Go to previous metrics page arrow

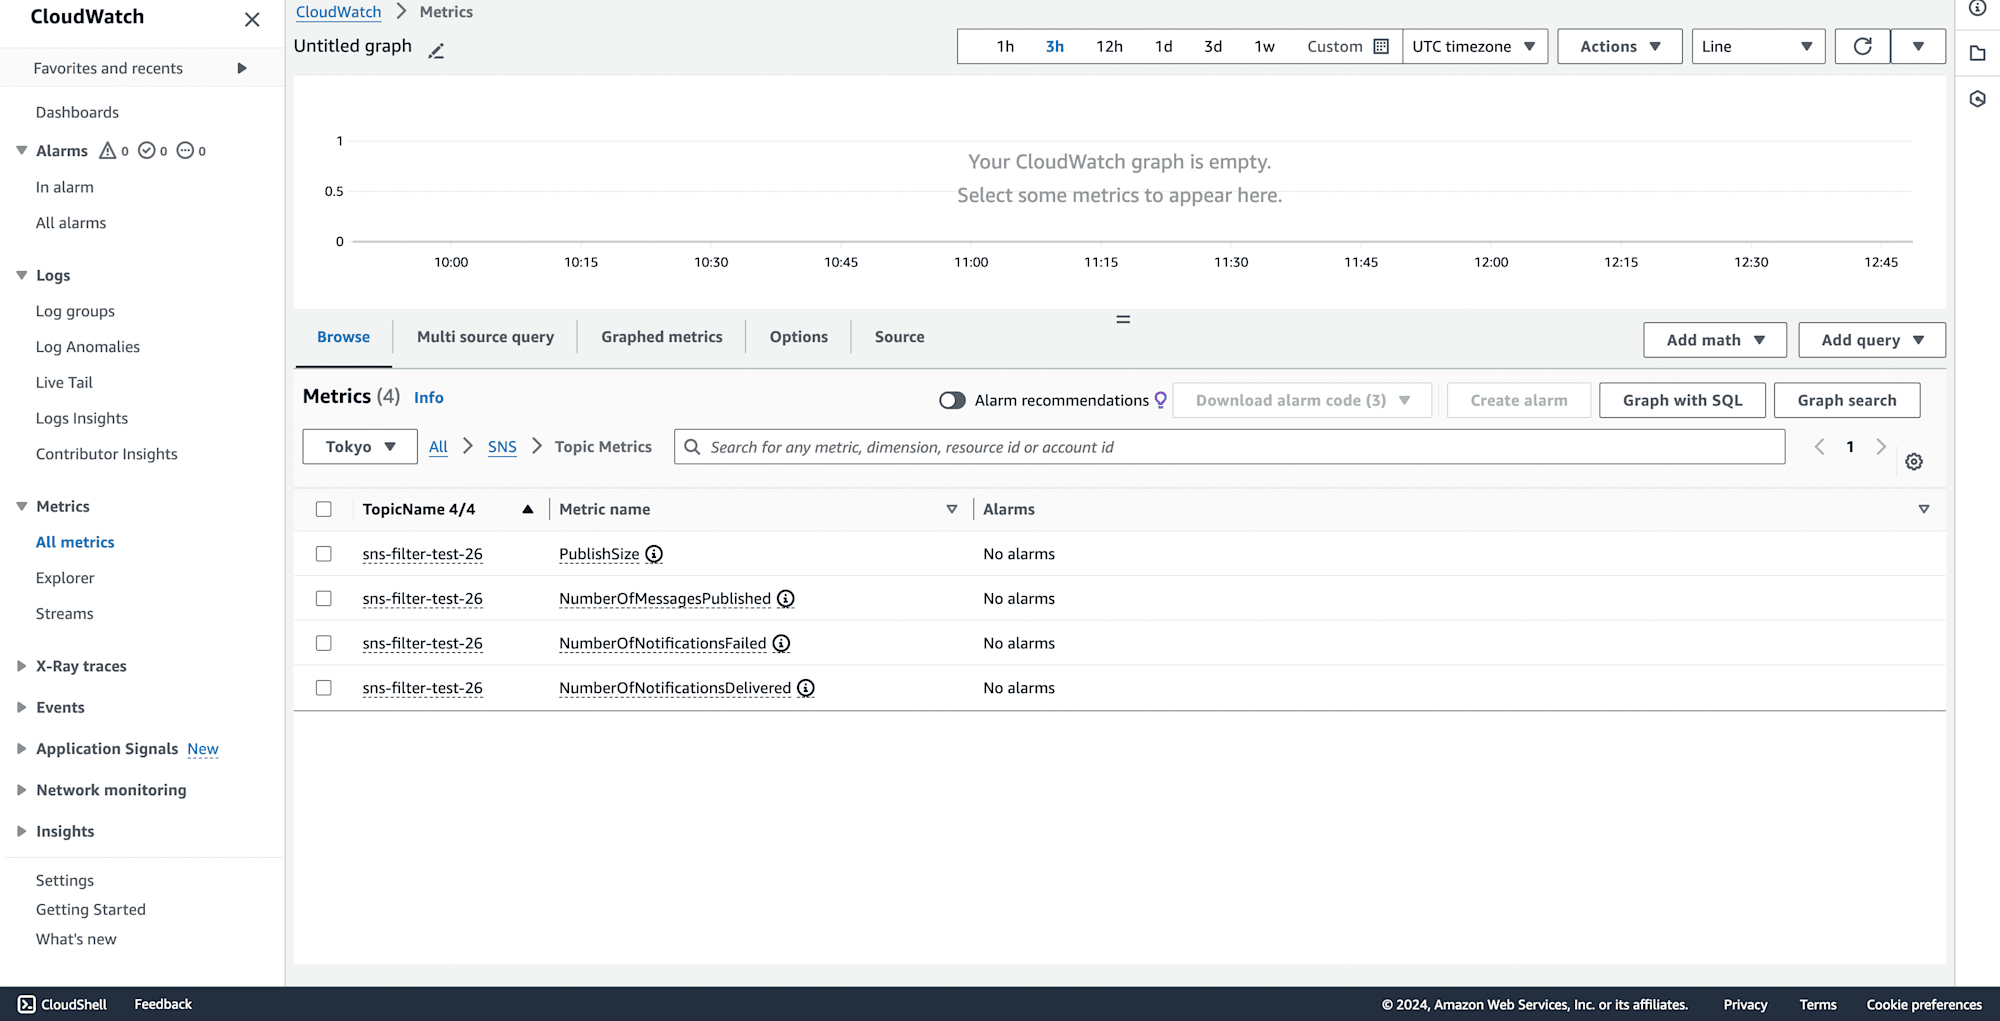coord(1819,447)
